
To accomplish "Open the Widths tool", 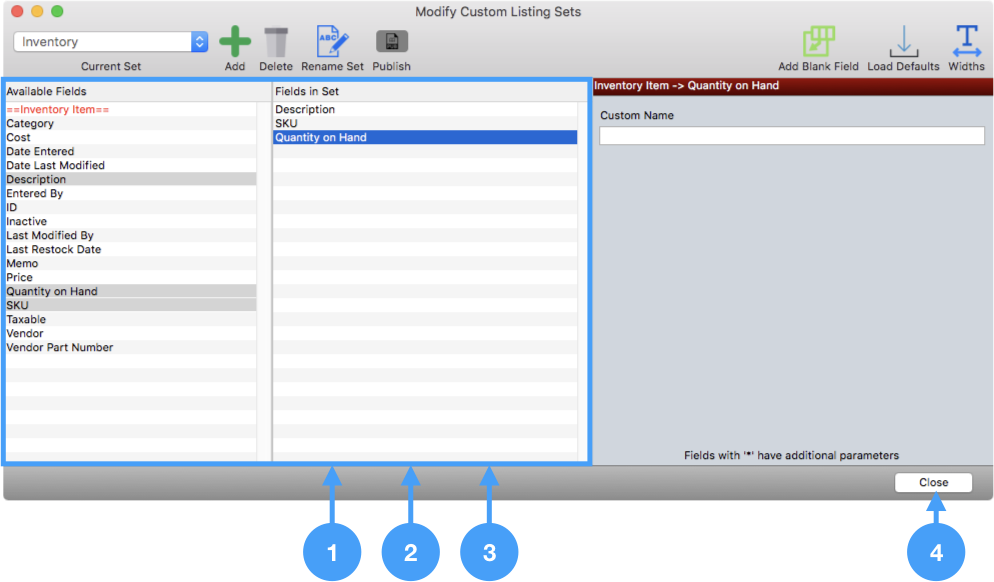I will 966,42.
